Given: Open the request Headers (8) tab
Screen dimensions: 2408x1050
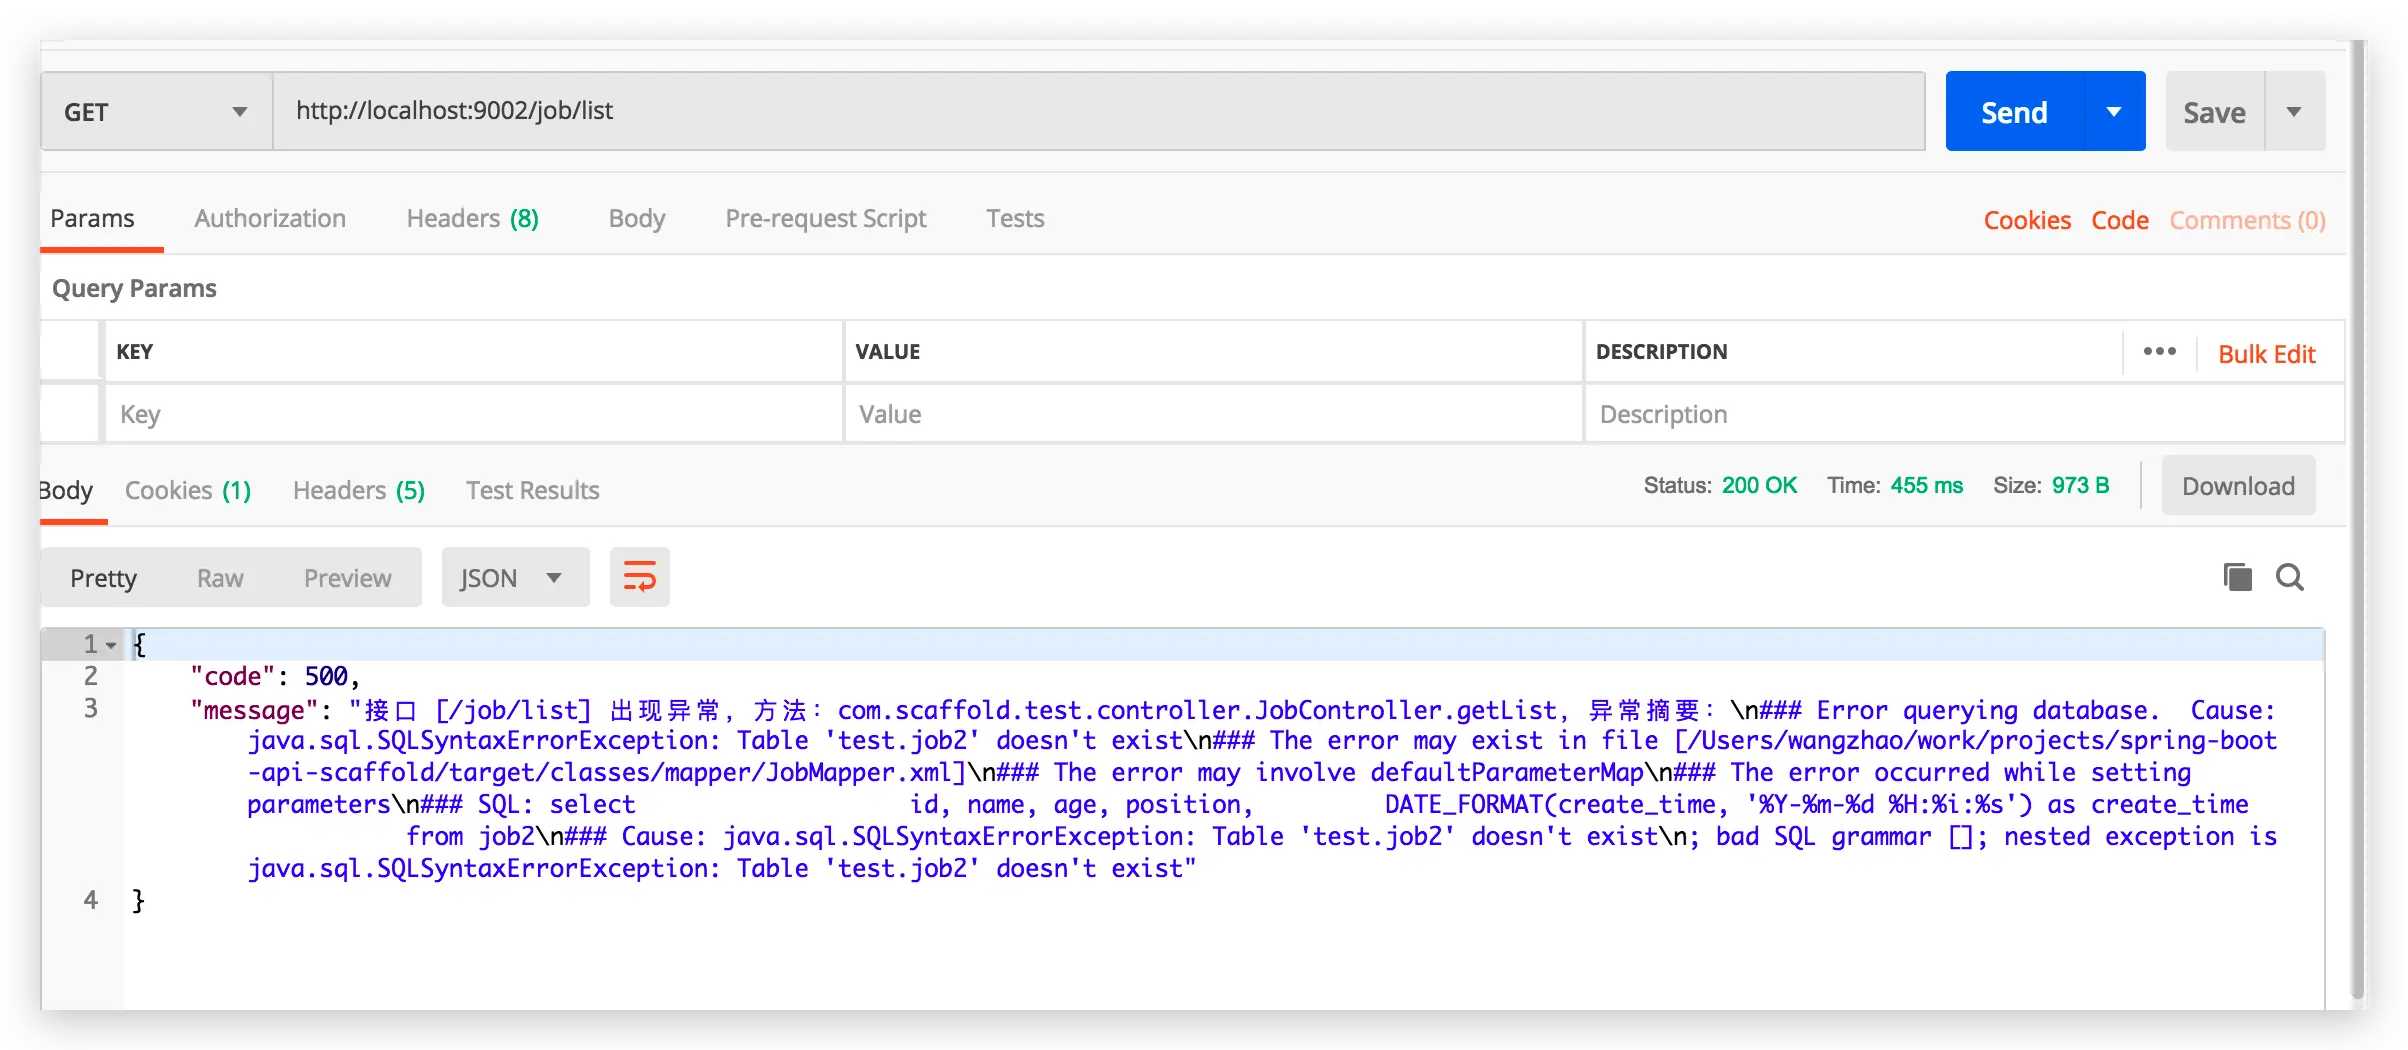Looking at the screenshot, I should coord(472,218).
